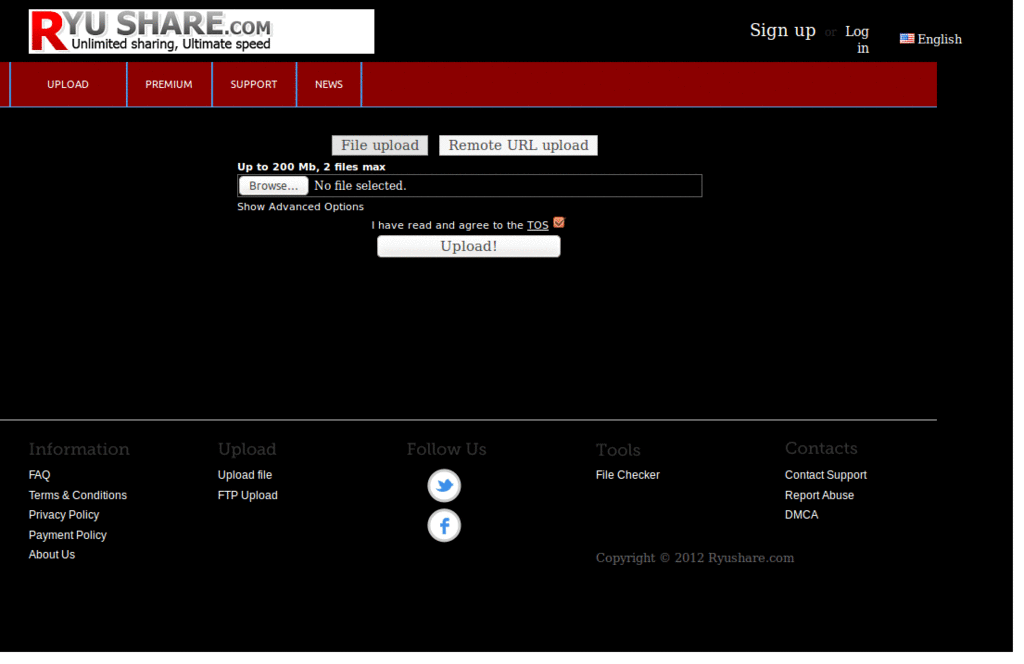Open the FAQ footer link
Image resolution: width=1024 pixels, height=664 pixels.
coord(39,475)
